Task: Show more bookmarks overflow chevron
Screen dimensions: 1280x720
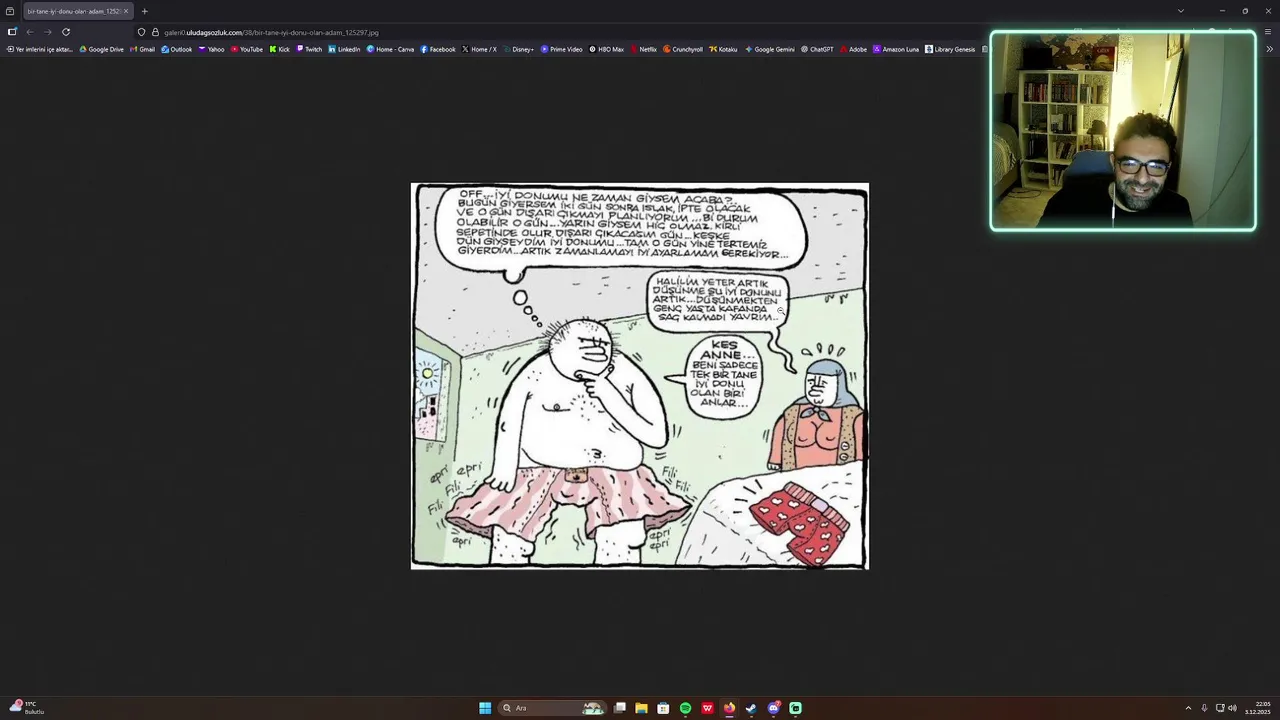Action: pos(1270,49)
